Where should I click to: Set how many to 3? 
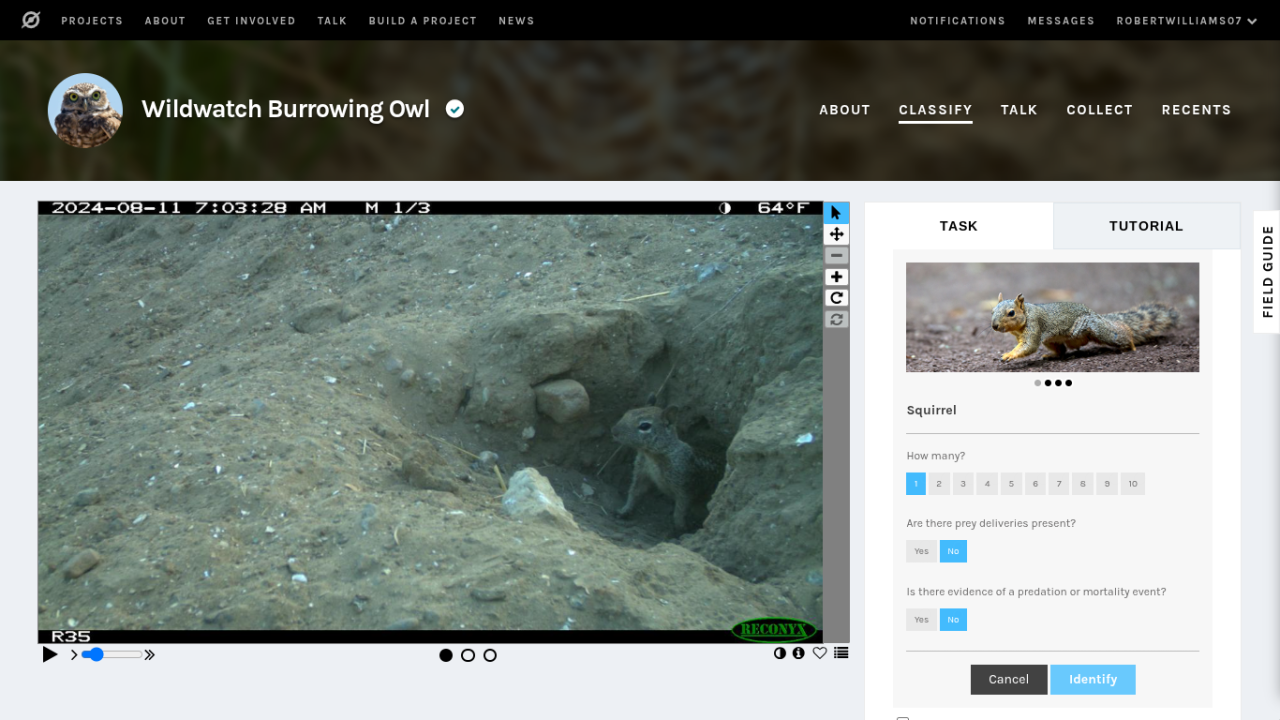(x=963, y=484)
